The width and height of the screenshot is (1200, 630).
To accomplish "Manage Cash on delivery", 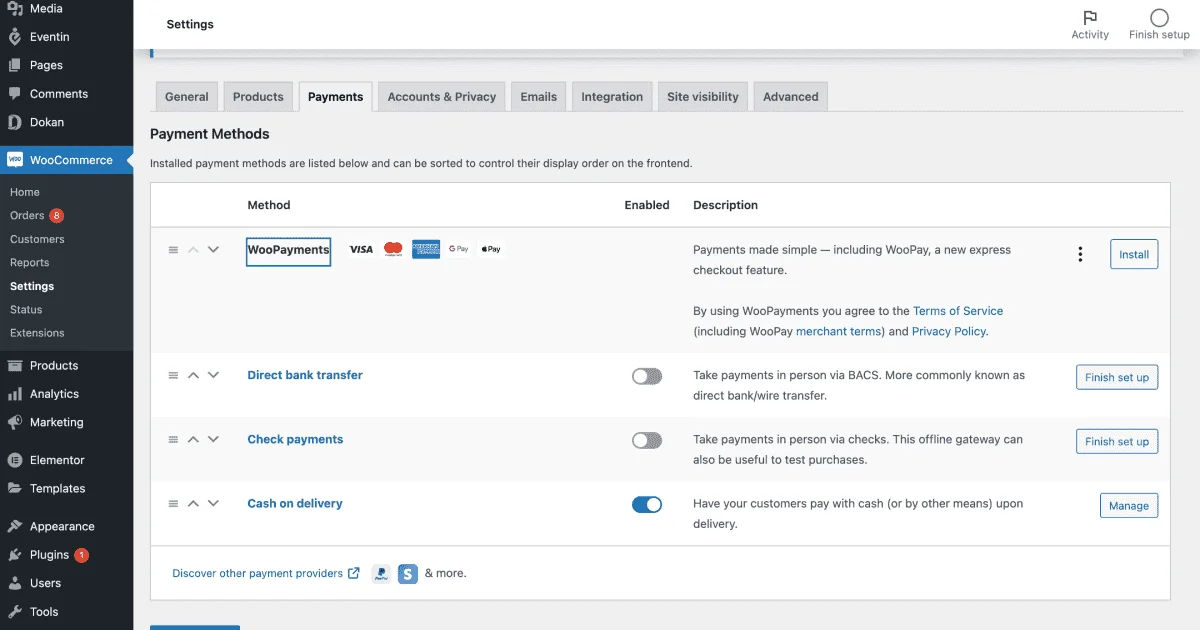I will 1129,505.
